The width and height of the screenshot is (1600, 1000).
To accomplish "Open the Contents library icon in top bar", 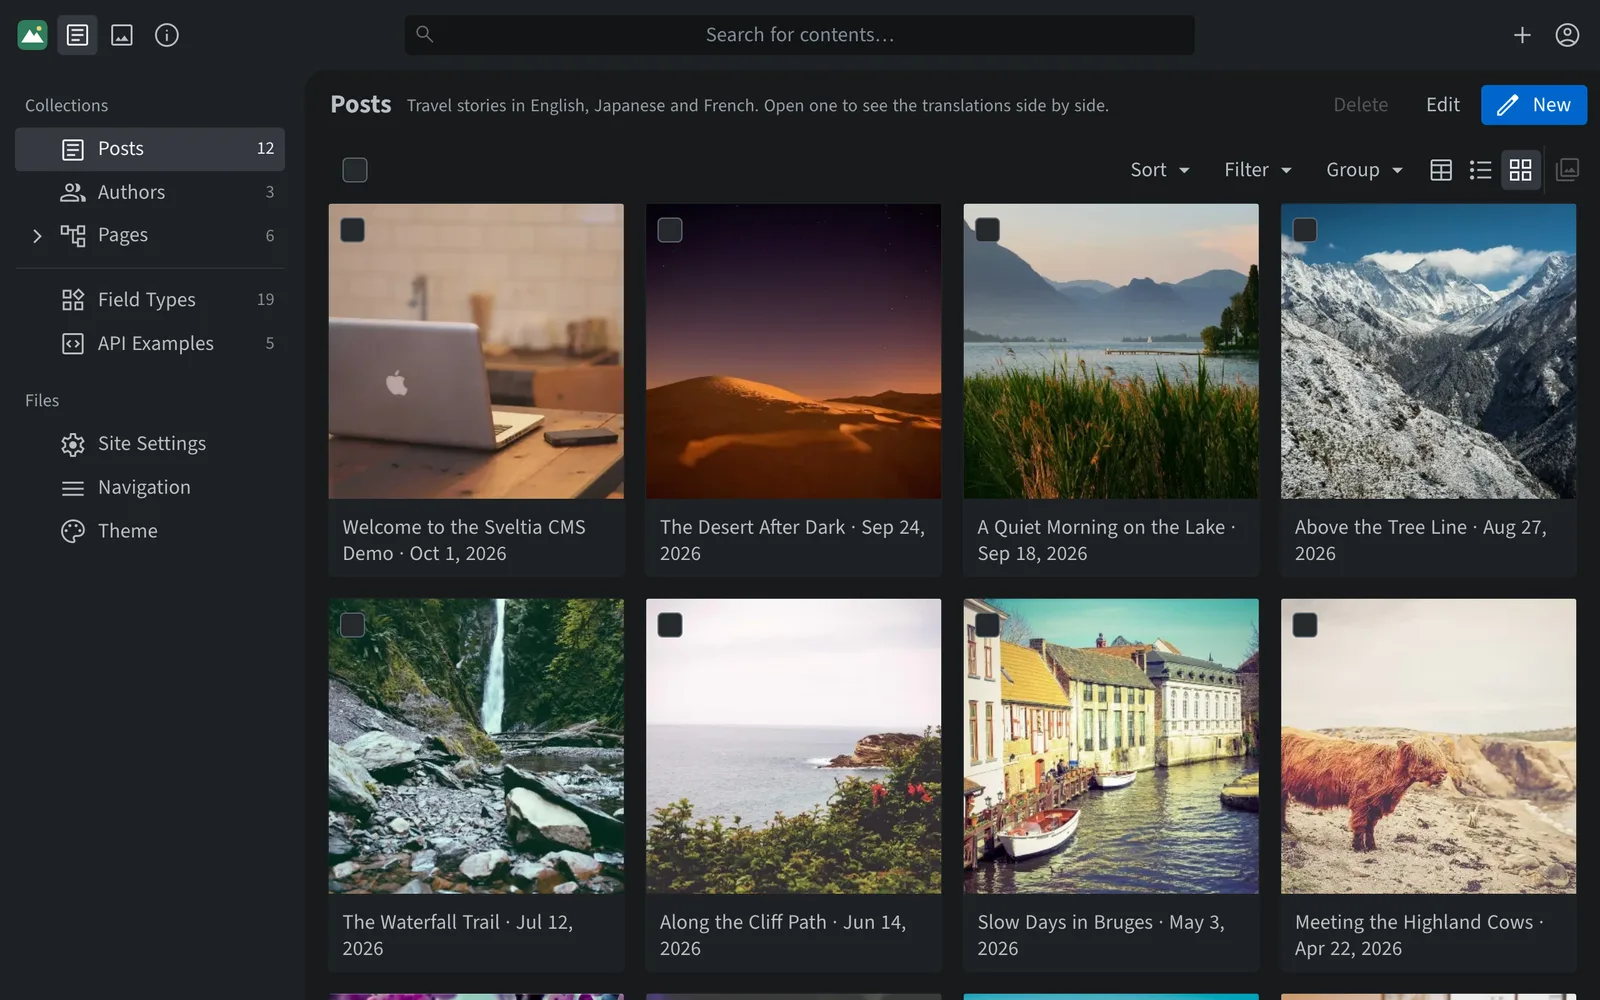I will [77, 35].
